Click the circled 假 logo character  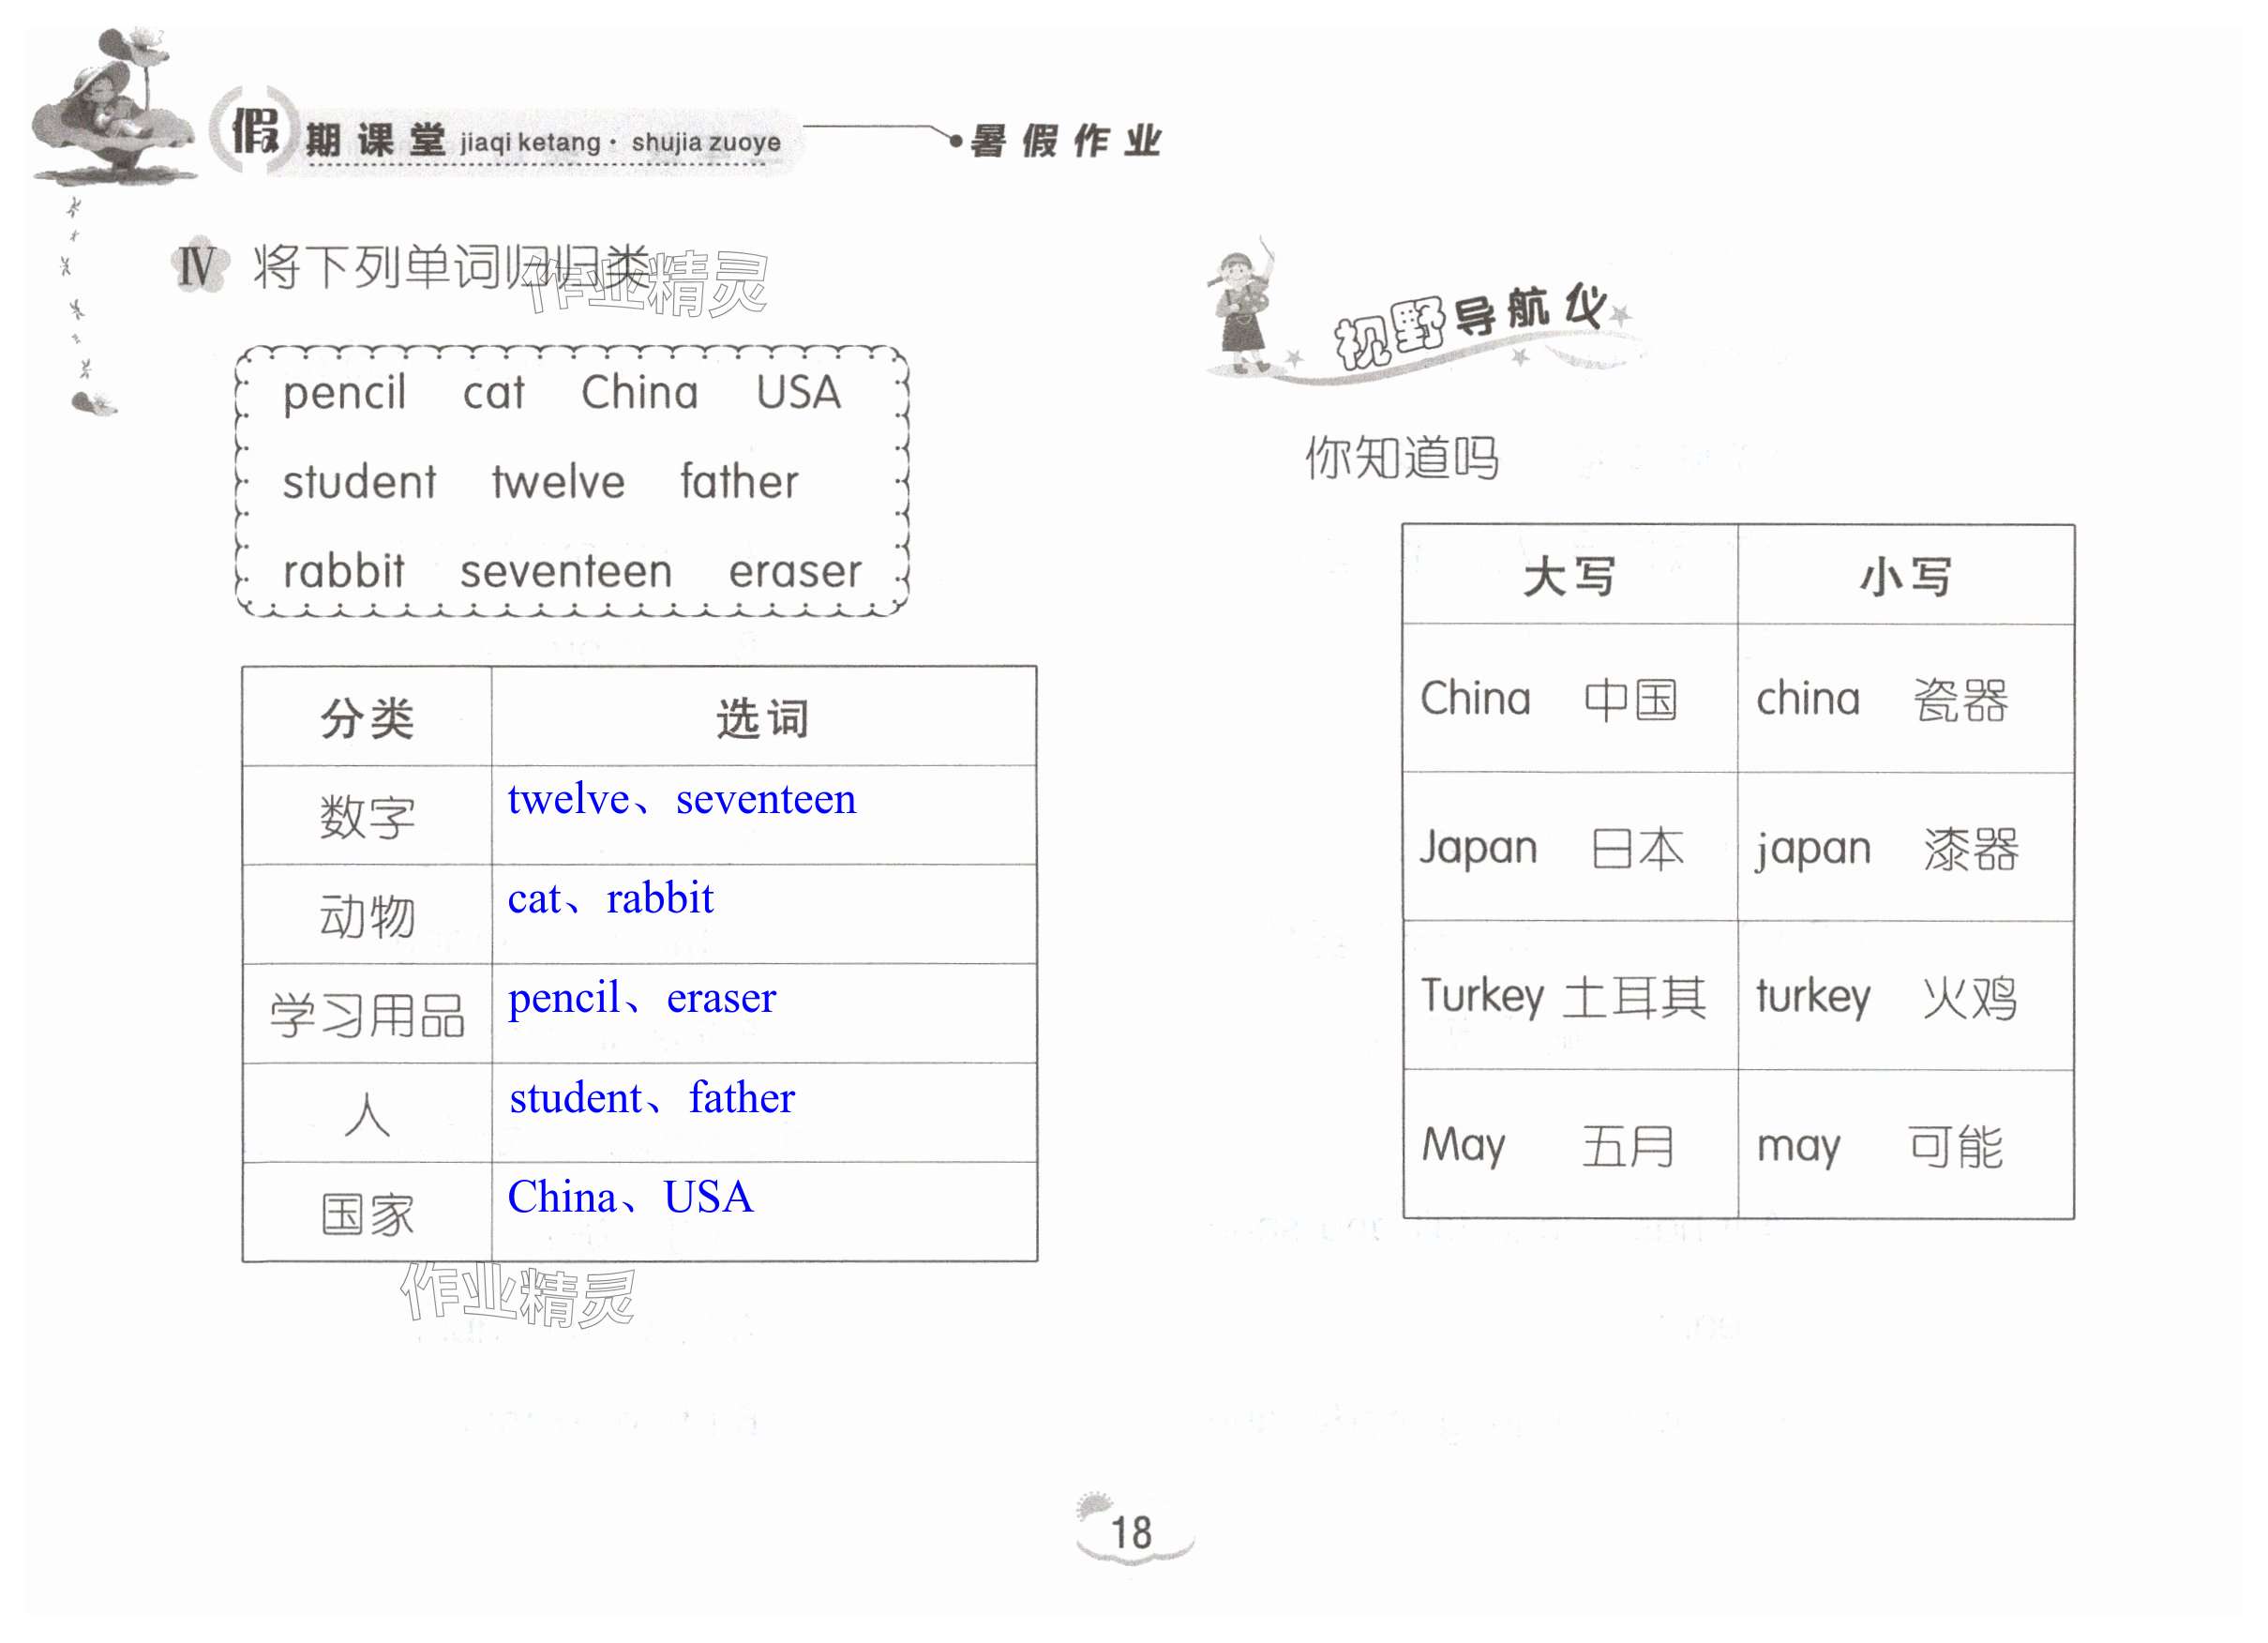pos(254,131)
